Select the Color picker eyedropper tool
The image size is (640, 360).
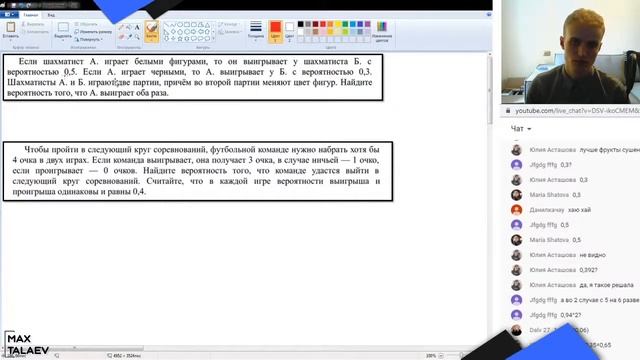coord(129,37)
